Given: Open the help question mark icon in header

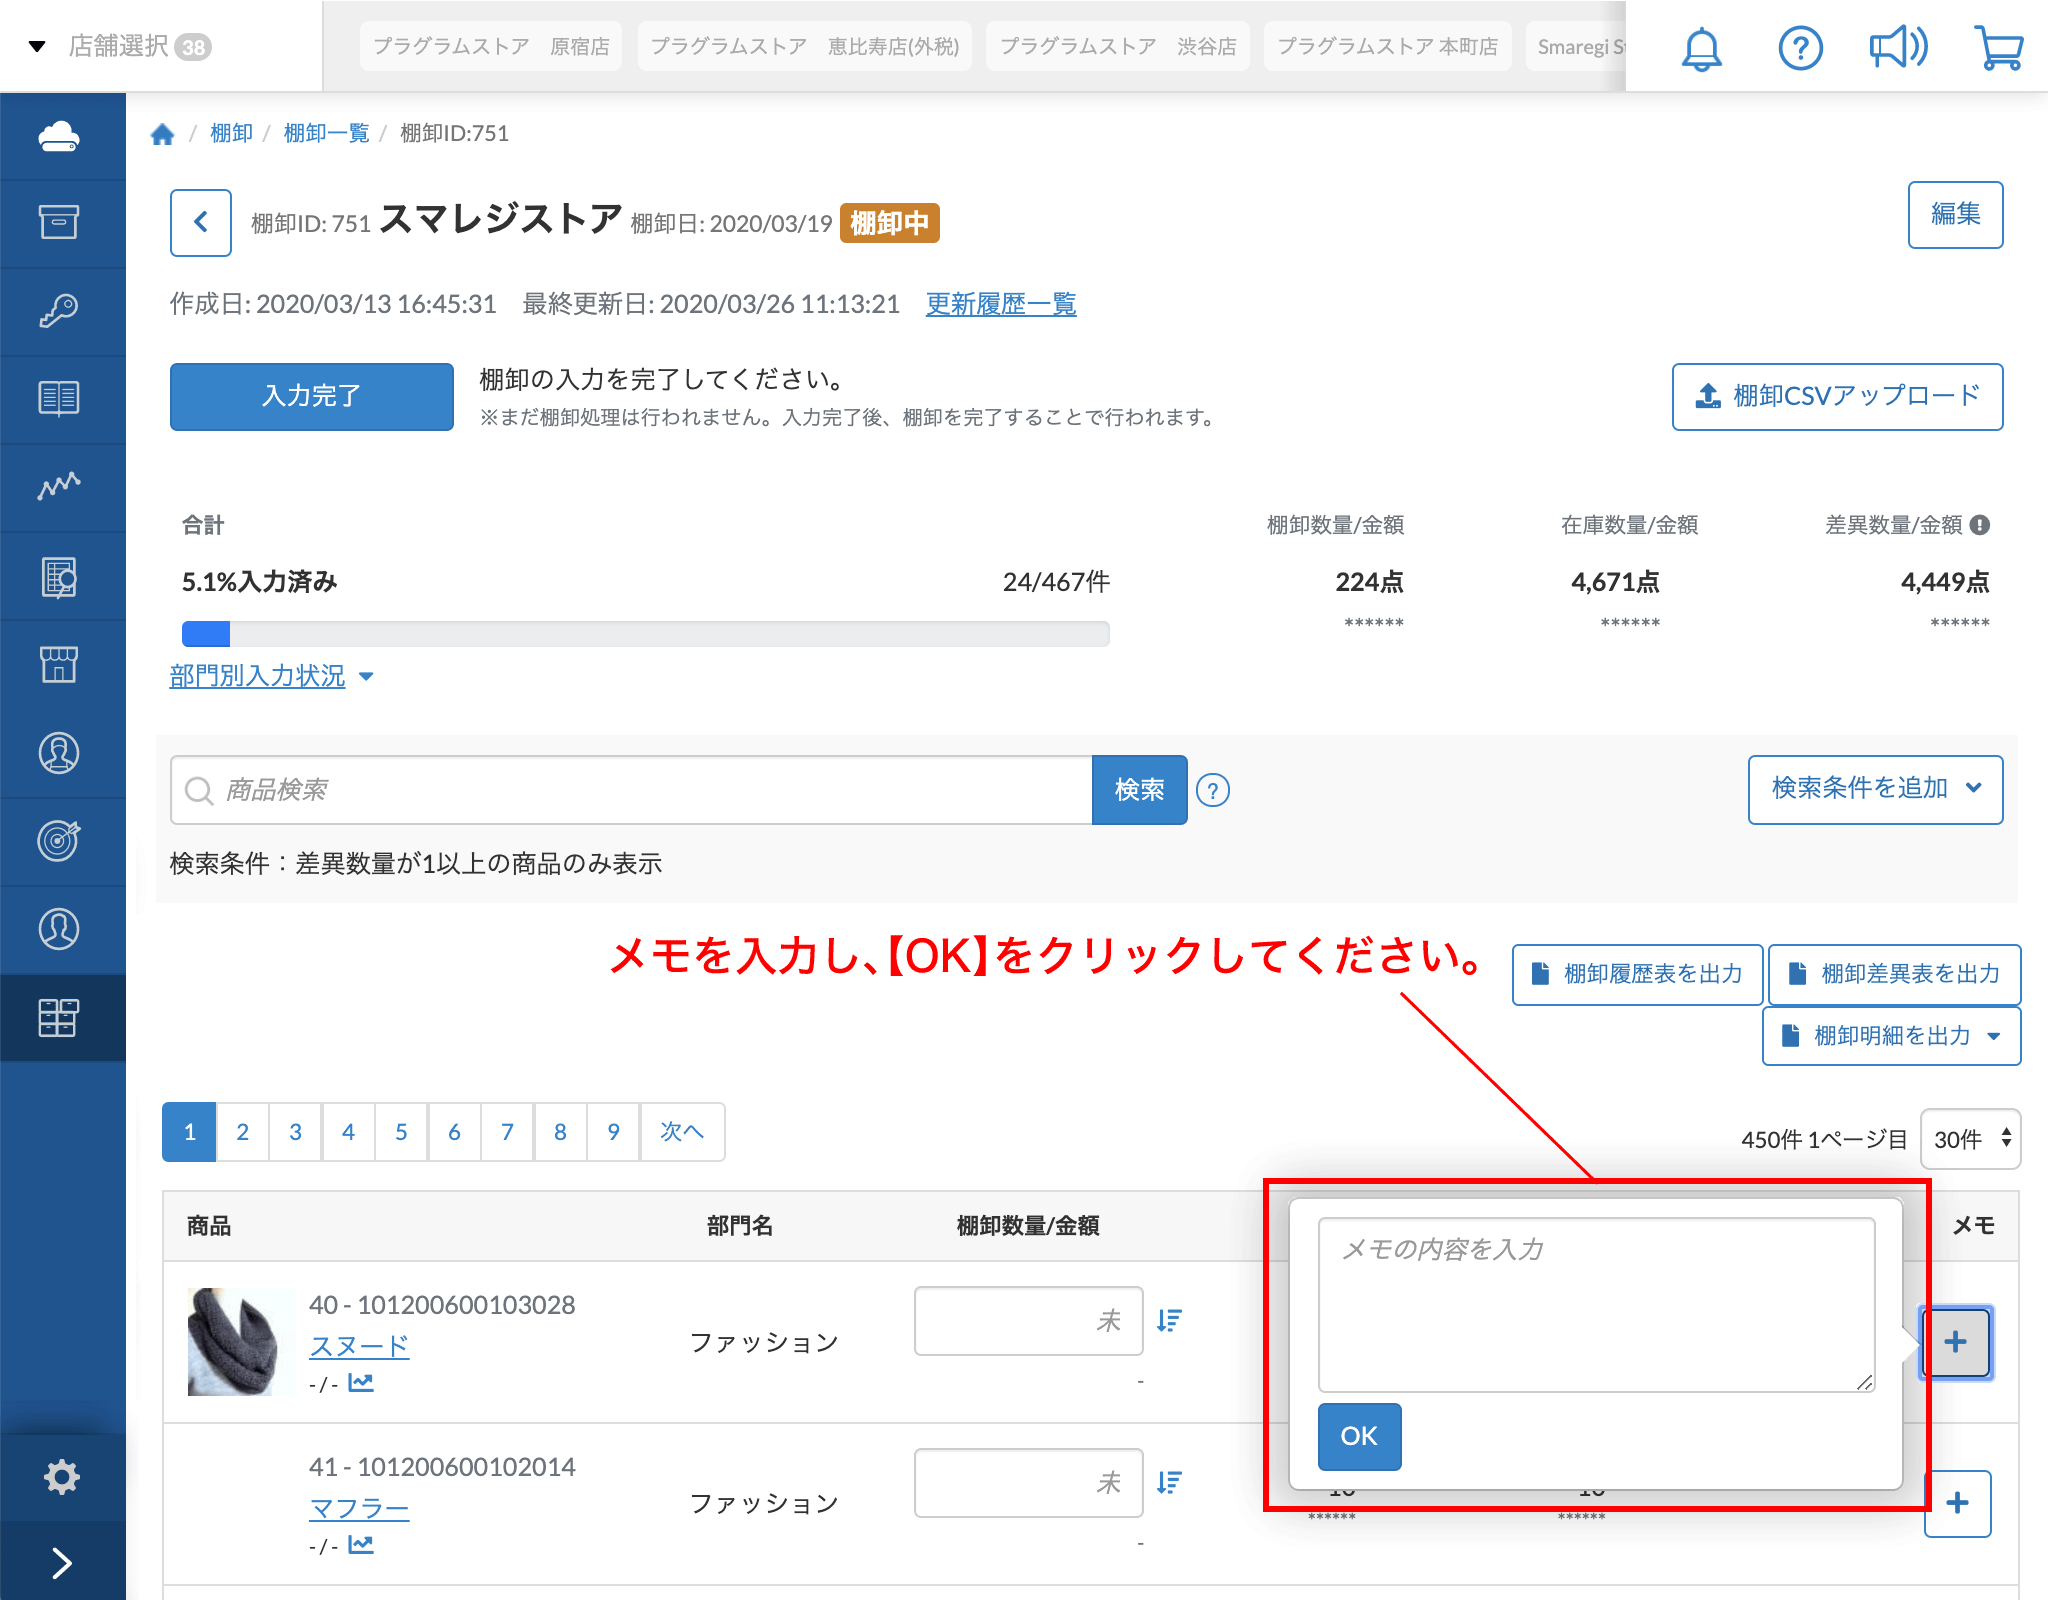Looking at the screenshot, I should coord(1800,48).
